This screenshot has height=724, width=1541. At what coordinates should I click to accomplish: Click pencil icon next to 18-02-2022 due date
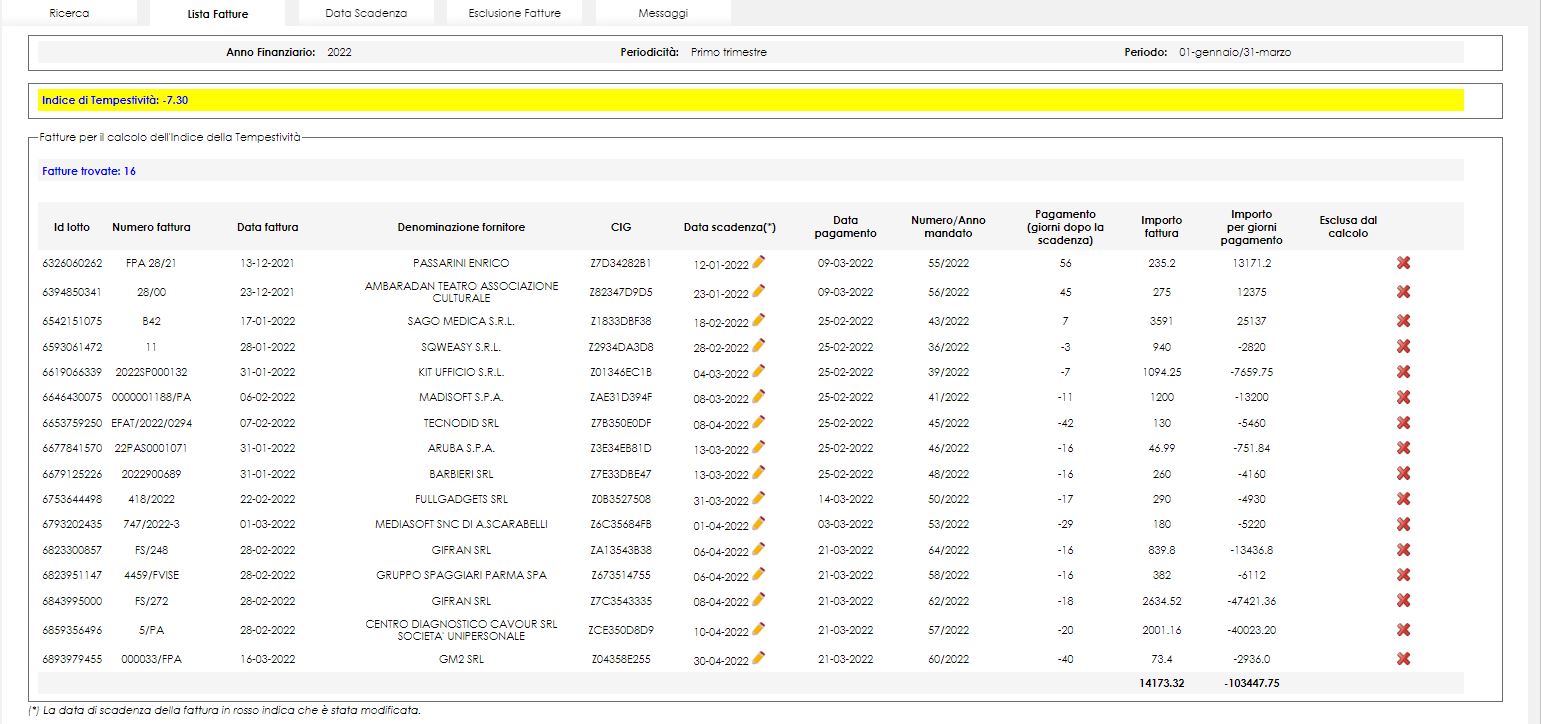pos(759,320)
